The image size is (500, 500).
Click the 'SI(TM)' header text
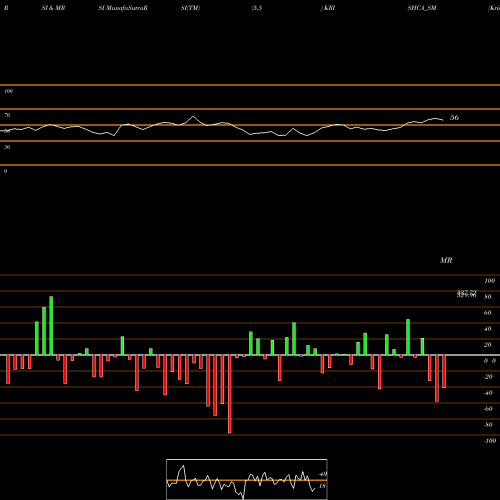(190, 8)
